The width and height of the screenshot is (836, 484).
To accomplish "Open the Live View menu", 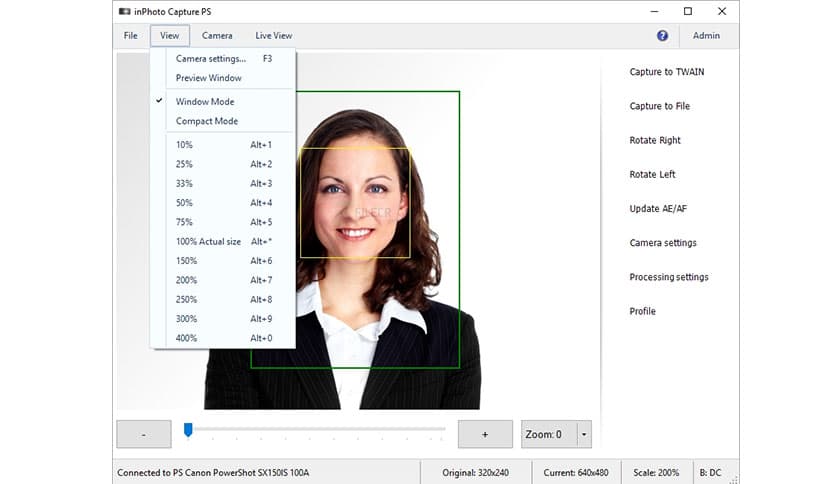I will 273,36.
